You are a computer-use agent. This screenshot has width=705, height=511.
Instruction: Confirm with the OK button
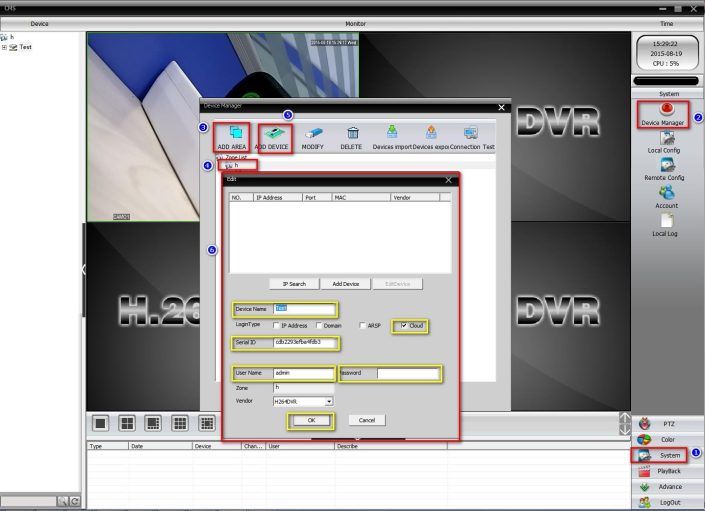pos(311,420)
